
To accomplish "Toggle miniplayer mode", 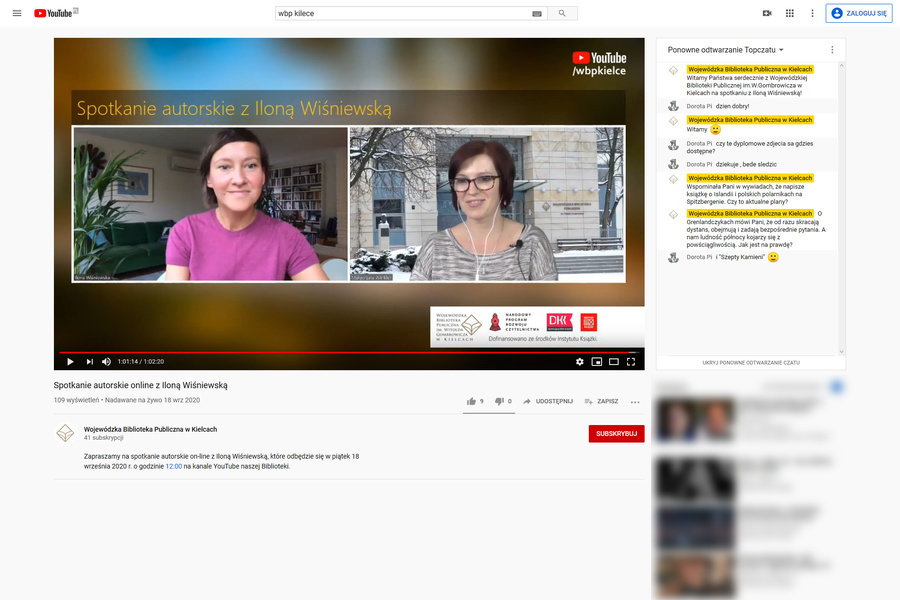I will [x=597, y=361].
